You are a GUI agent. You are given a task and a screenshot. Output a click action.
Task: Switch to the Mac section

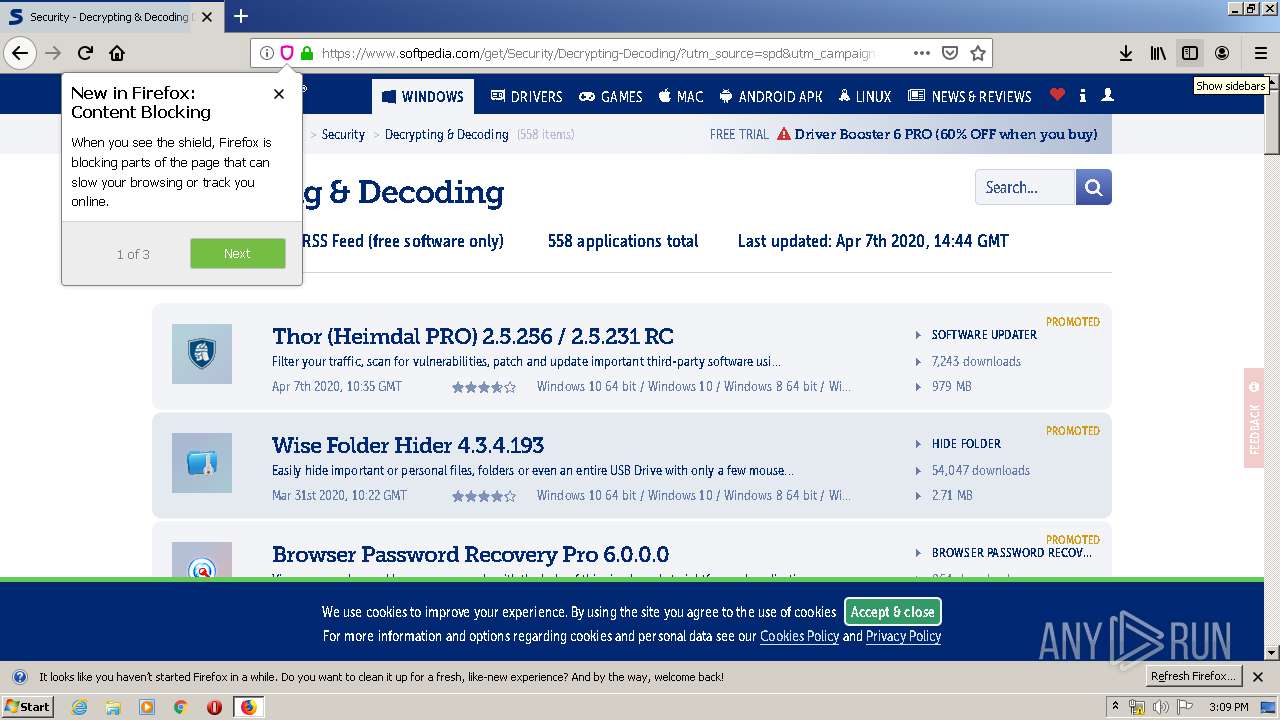point(681,96)
